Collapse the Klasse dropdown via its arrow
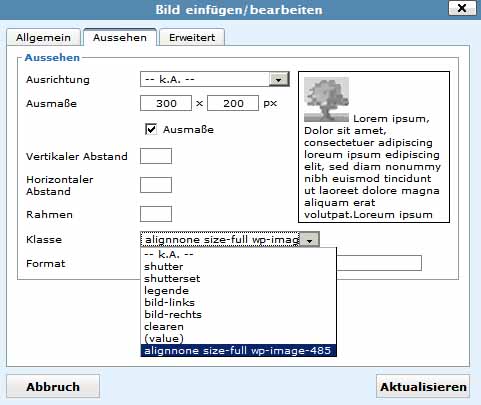This screenshot has height=405, width=481. 309,240
